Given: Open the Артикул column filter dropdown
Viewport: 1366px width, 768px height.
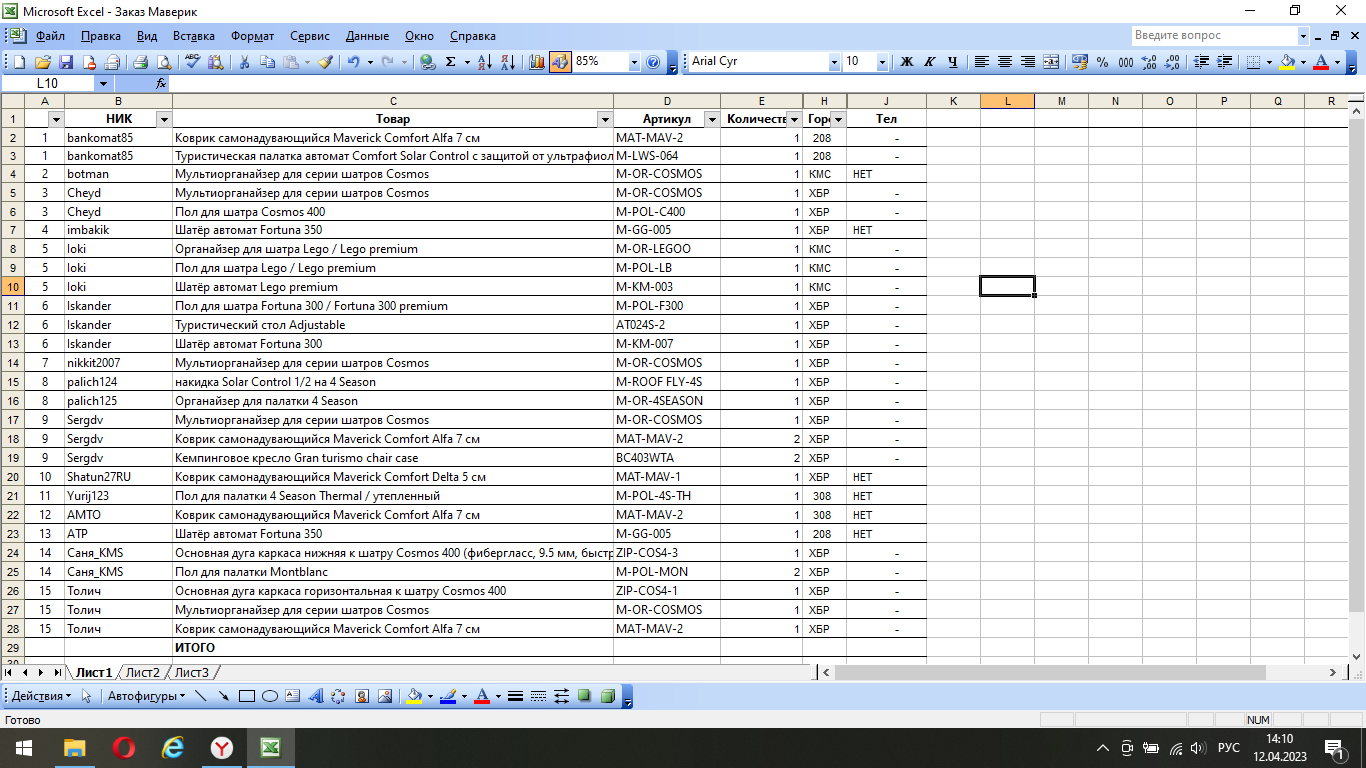Looking at the screenshot, I should pos(711,120).
